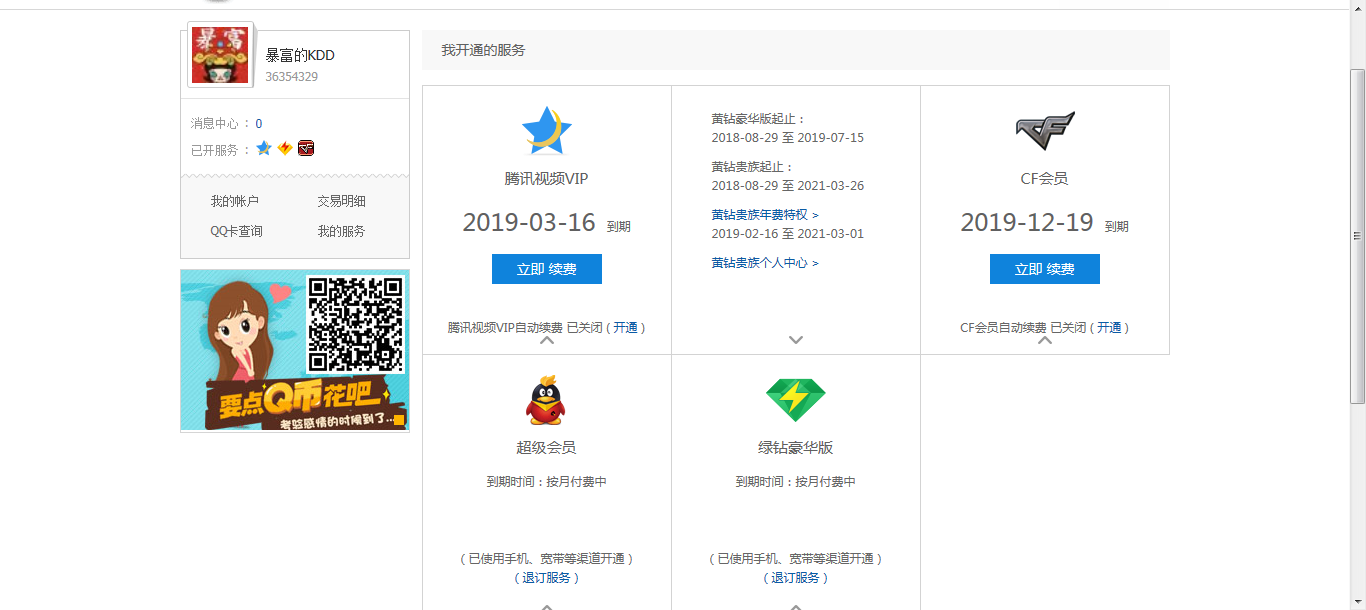Expand the 黄钻 card with the down chevron
The width and height of the screenshot is (1366, 610).
pyautogui.click(x=796, y=340)
